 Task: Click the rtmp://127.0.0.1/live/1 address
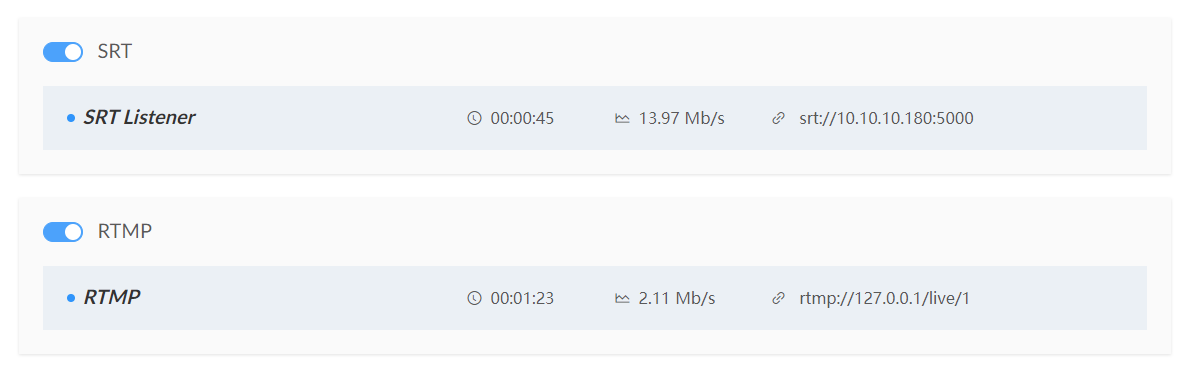pyautogui.click(x=884, y=298)
